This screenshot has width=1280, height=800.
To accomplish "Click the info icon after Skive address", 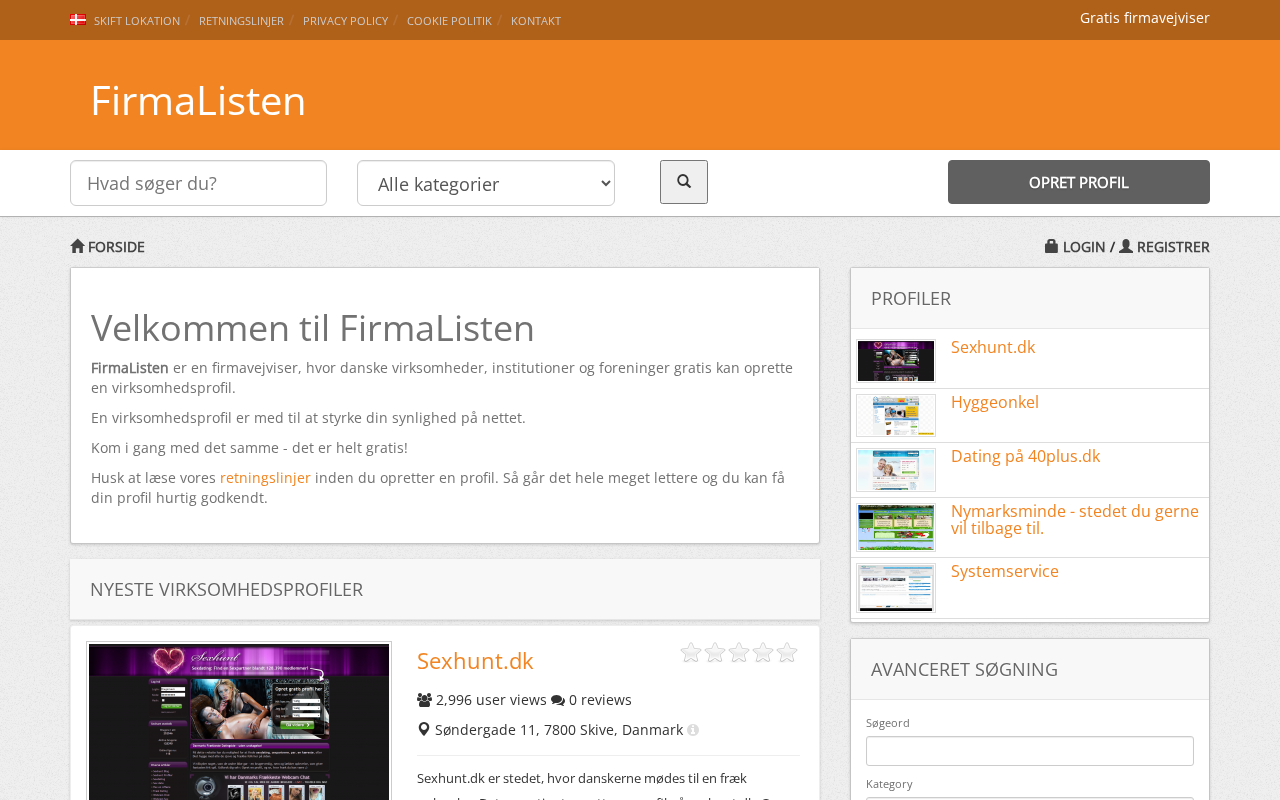I will coord(693,730).
